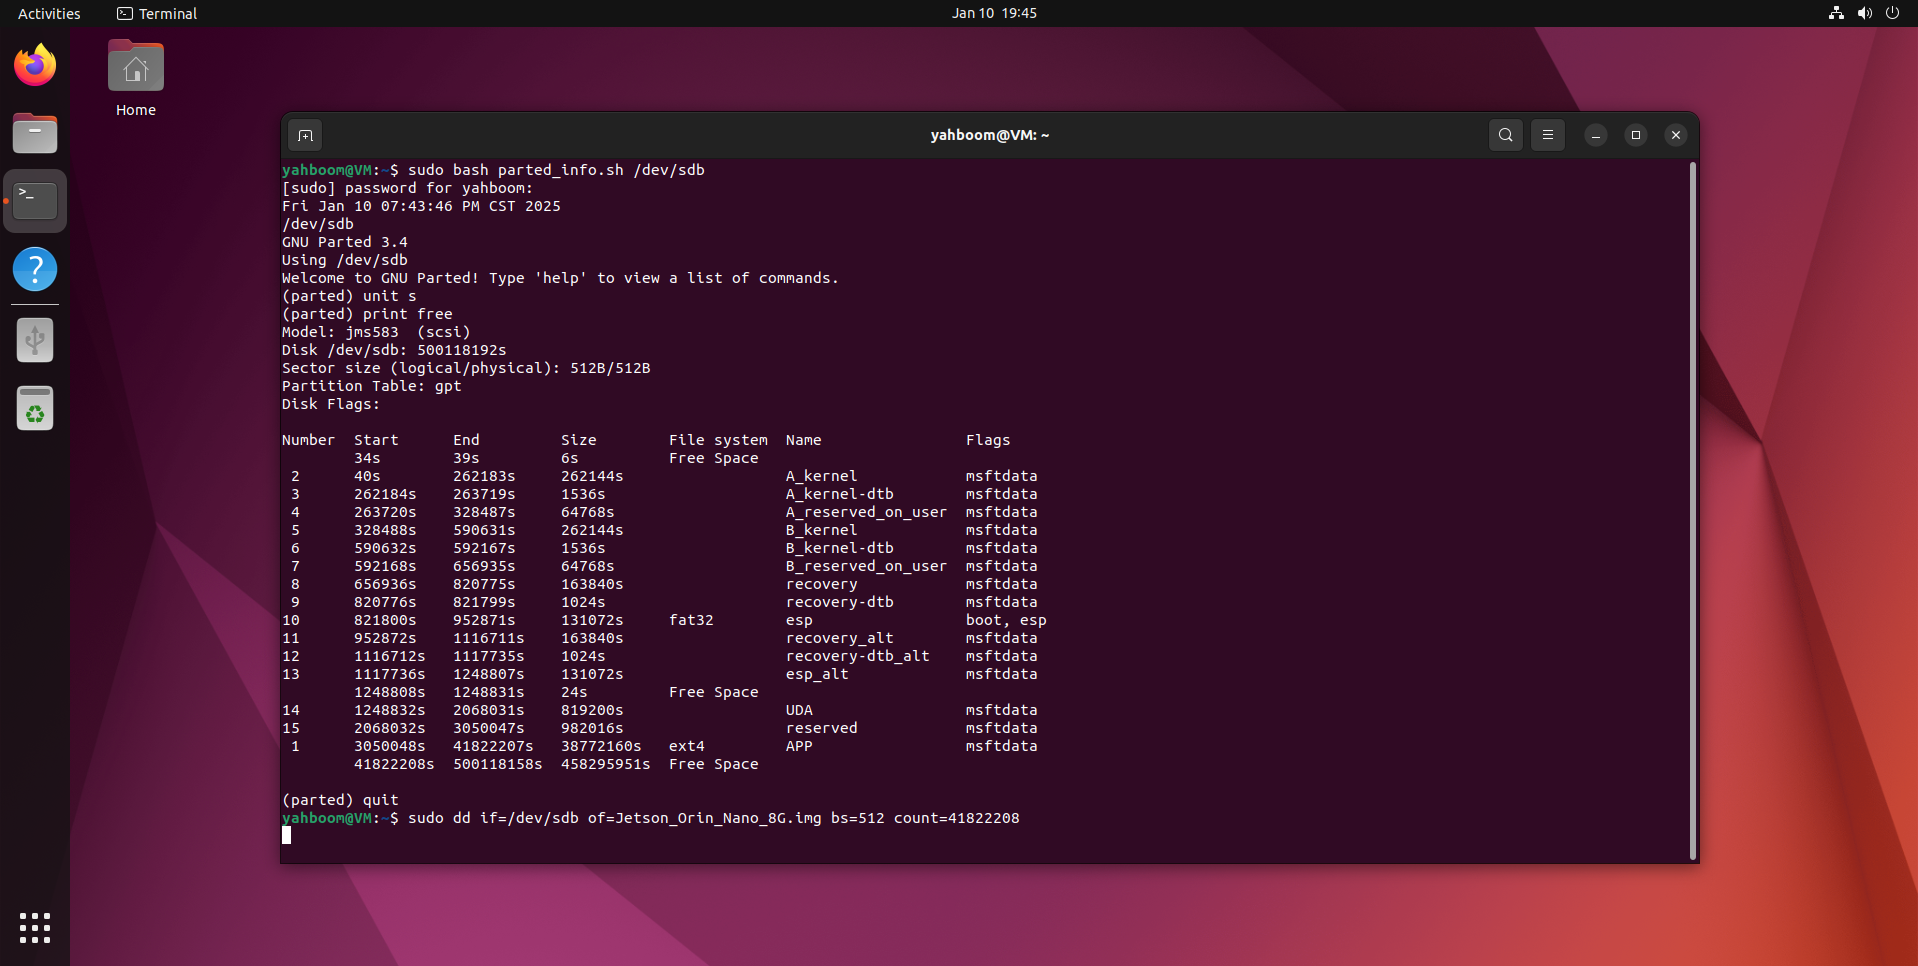Open the power system menu
The height and width of the screenshot is (966, 1918).
(x=1892, y=13)
